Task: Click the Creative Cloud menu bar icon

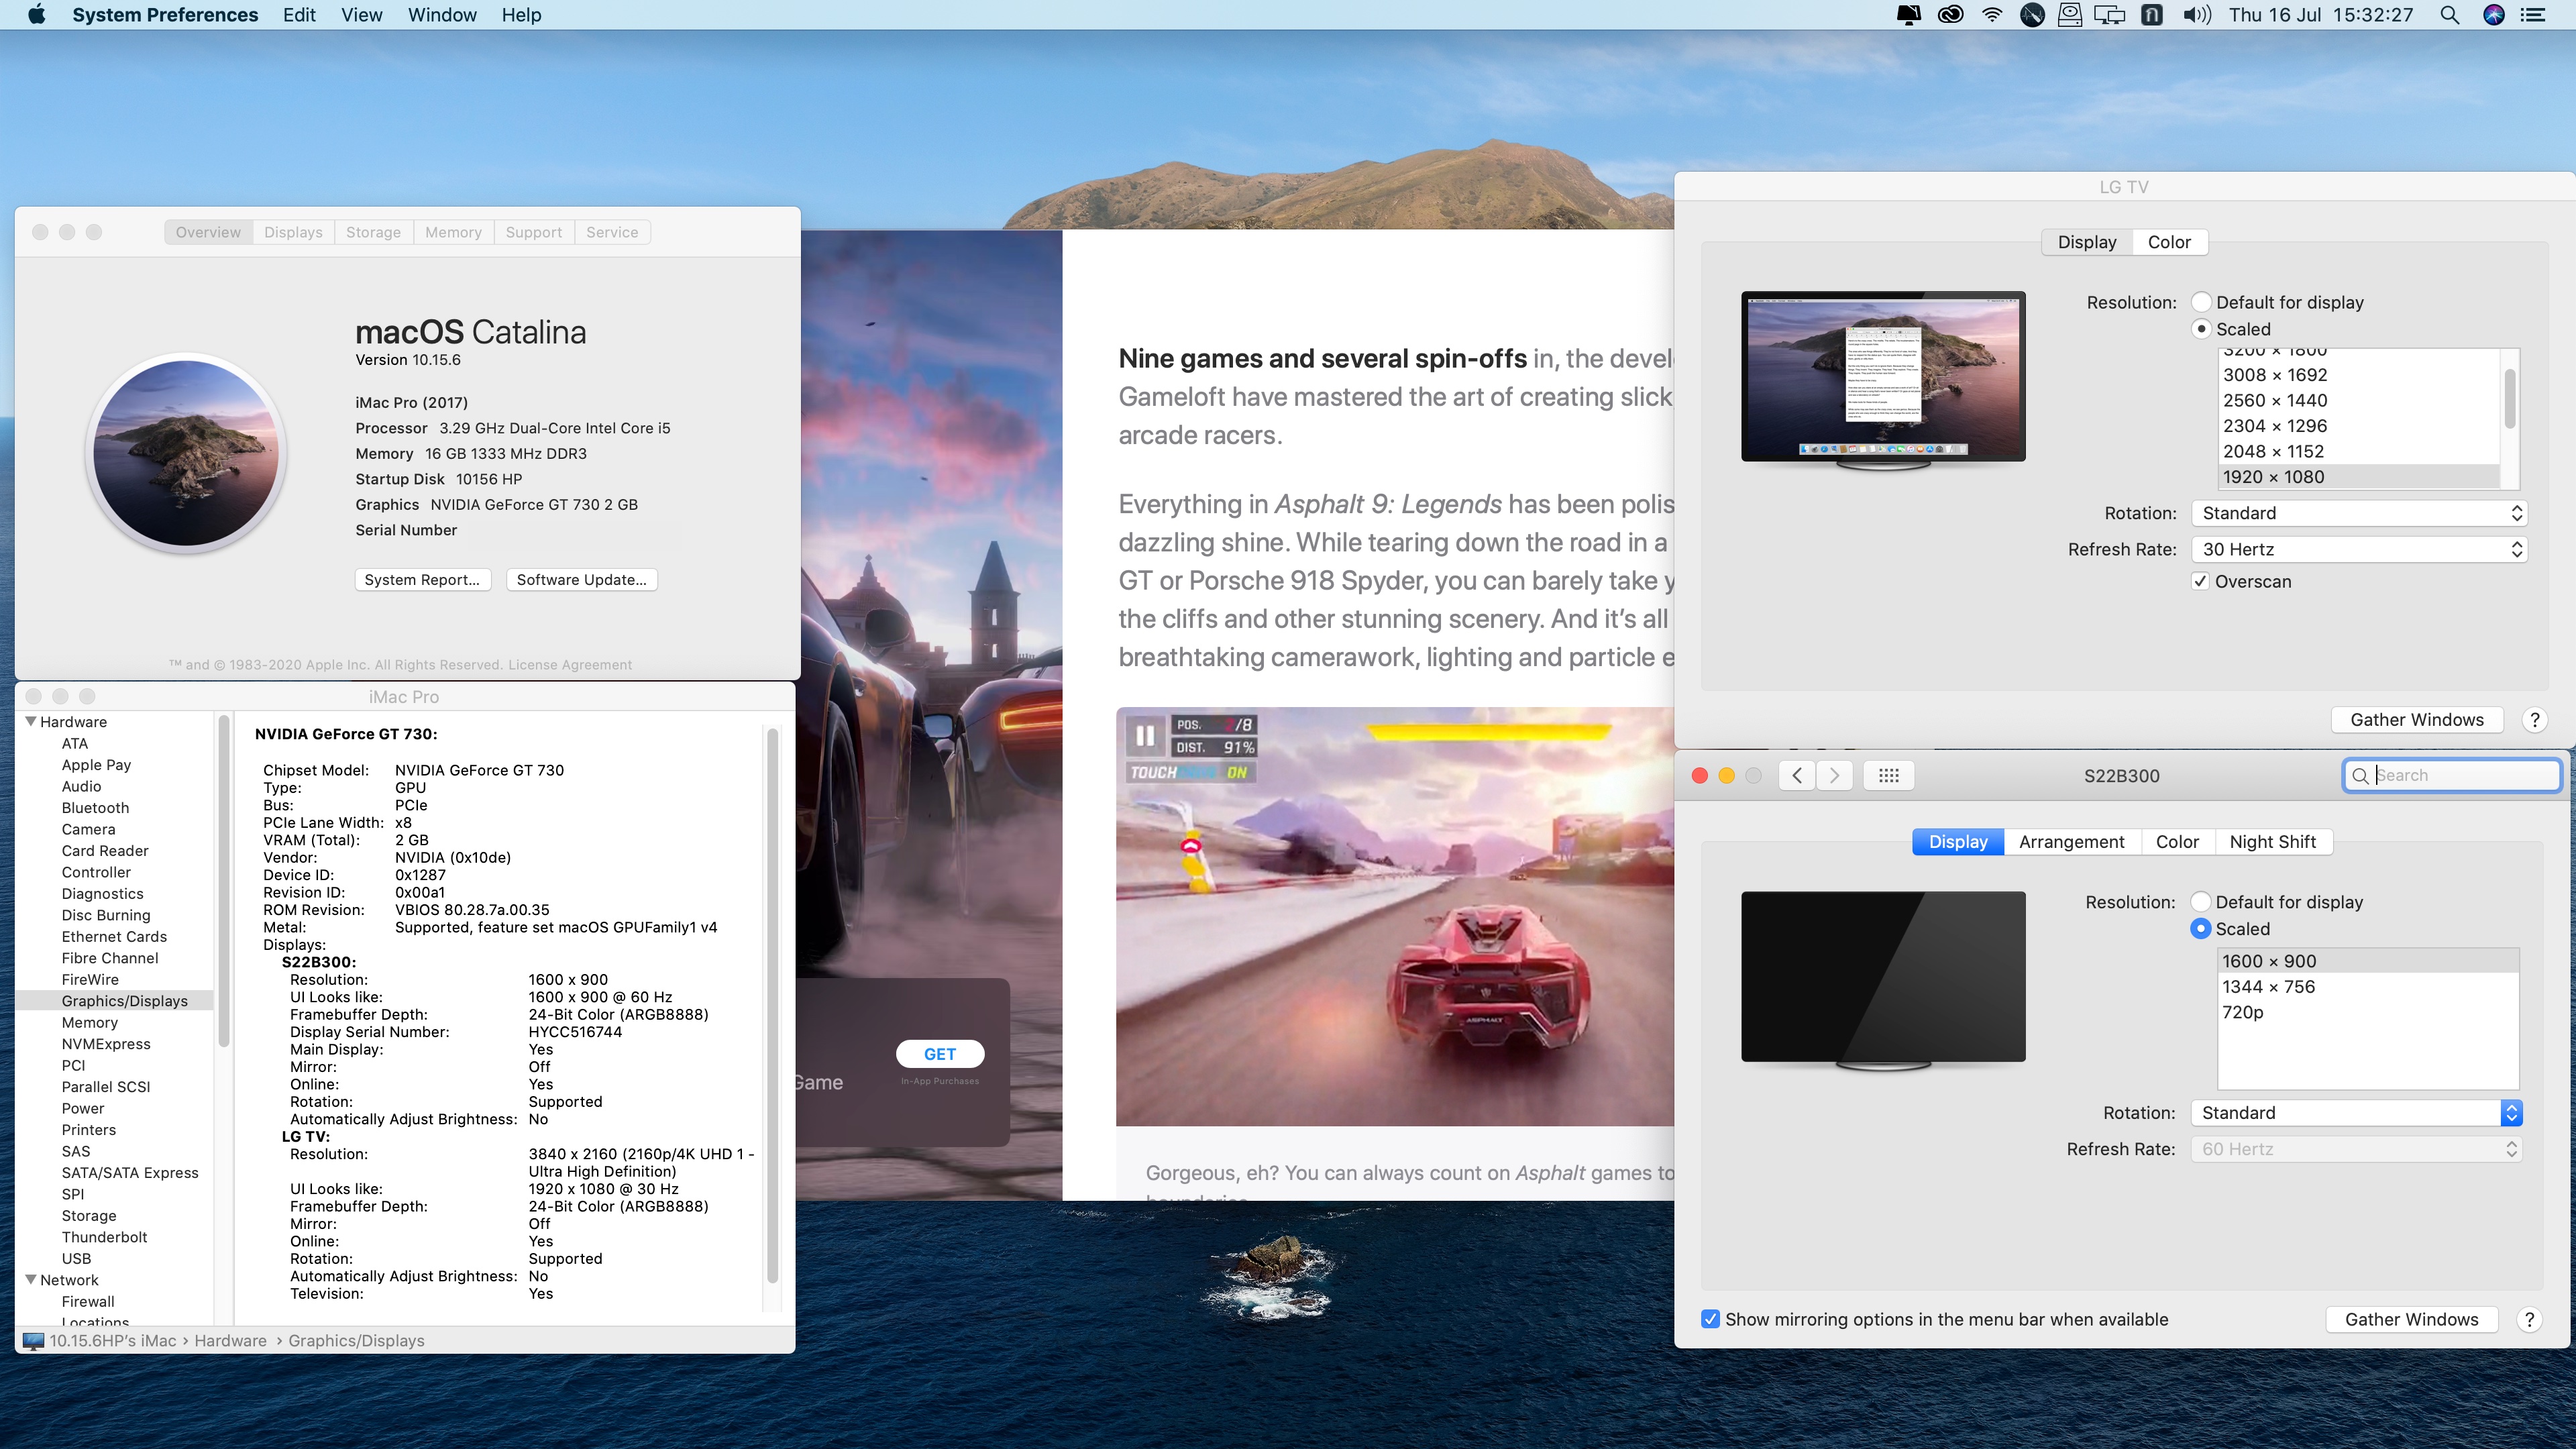Action: tap(1950, 15)
